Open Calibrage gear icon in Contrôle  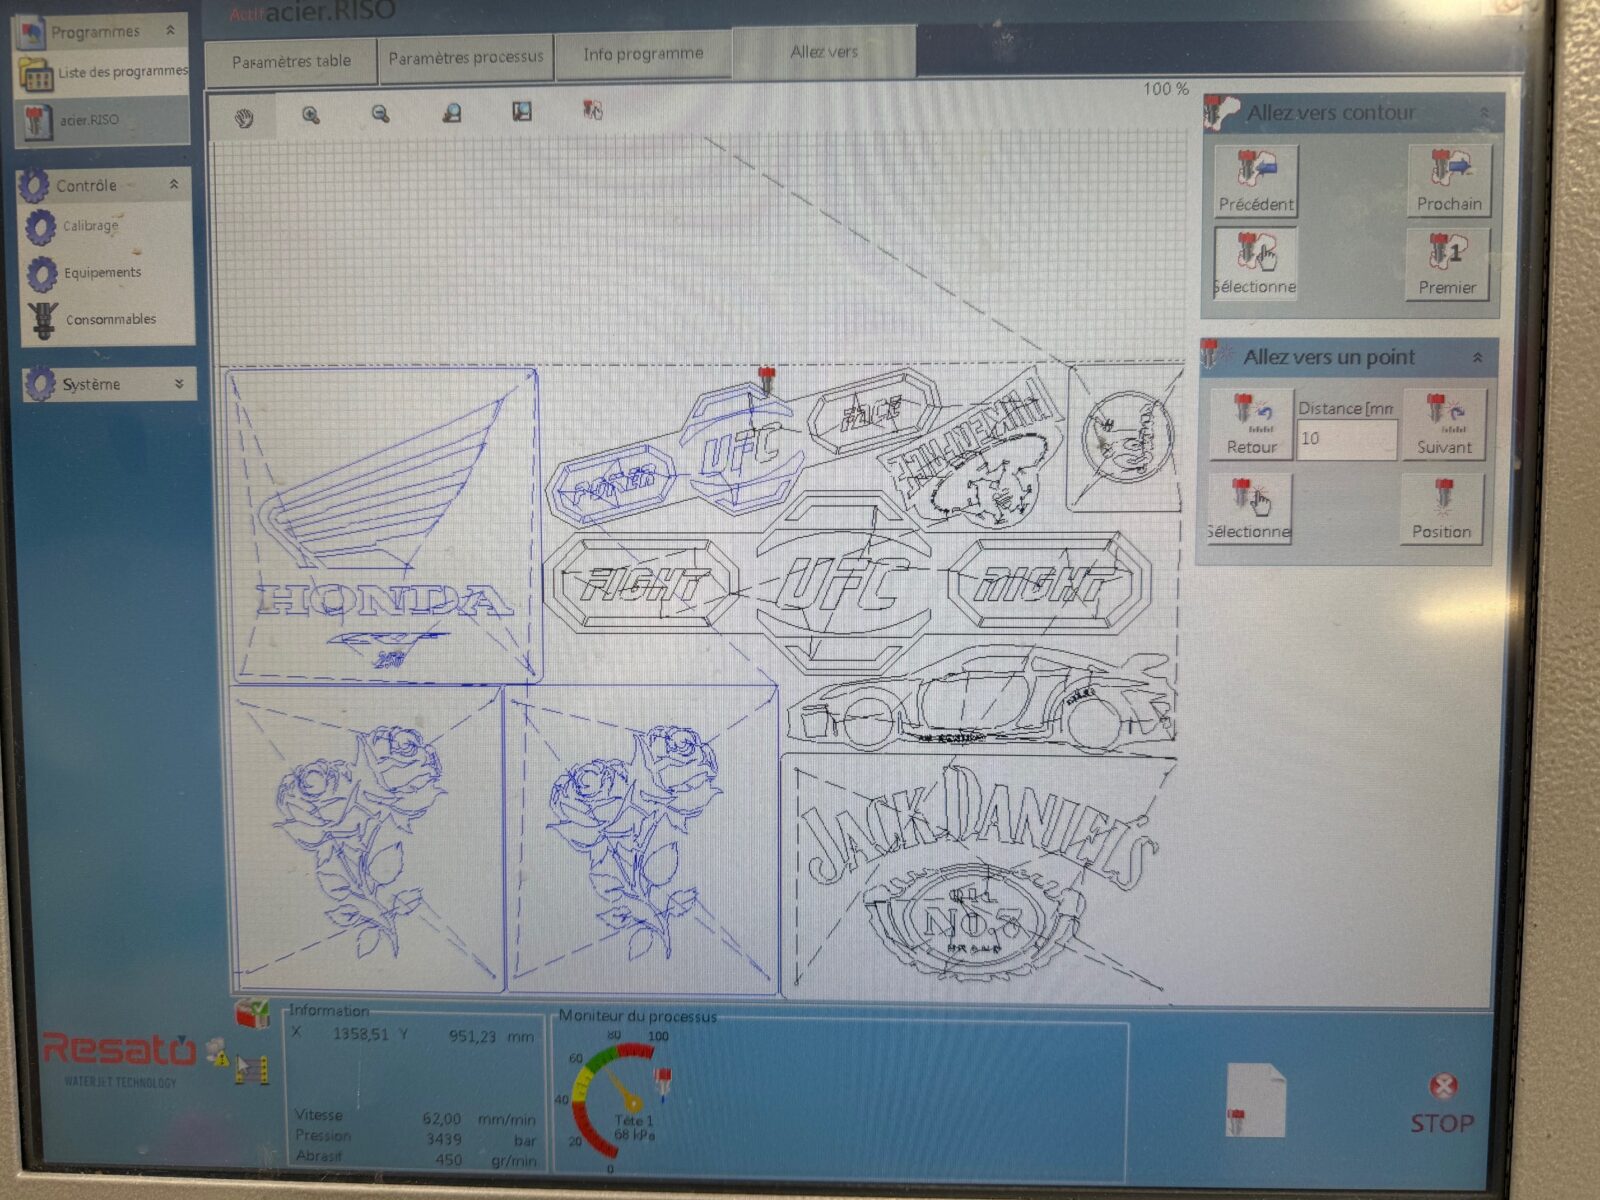pyautogui.click(x=41, y=227)
